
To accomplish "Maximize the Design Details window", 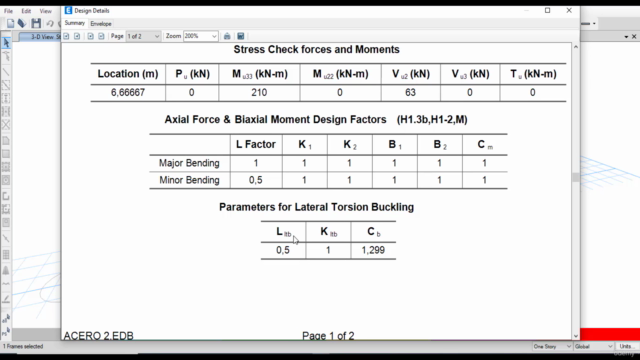I will (548, 11).
